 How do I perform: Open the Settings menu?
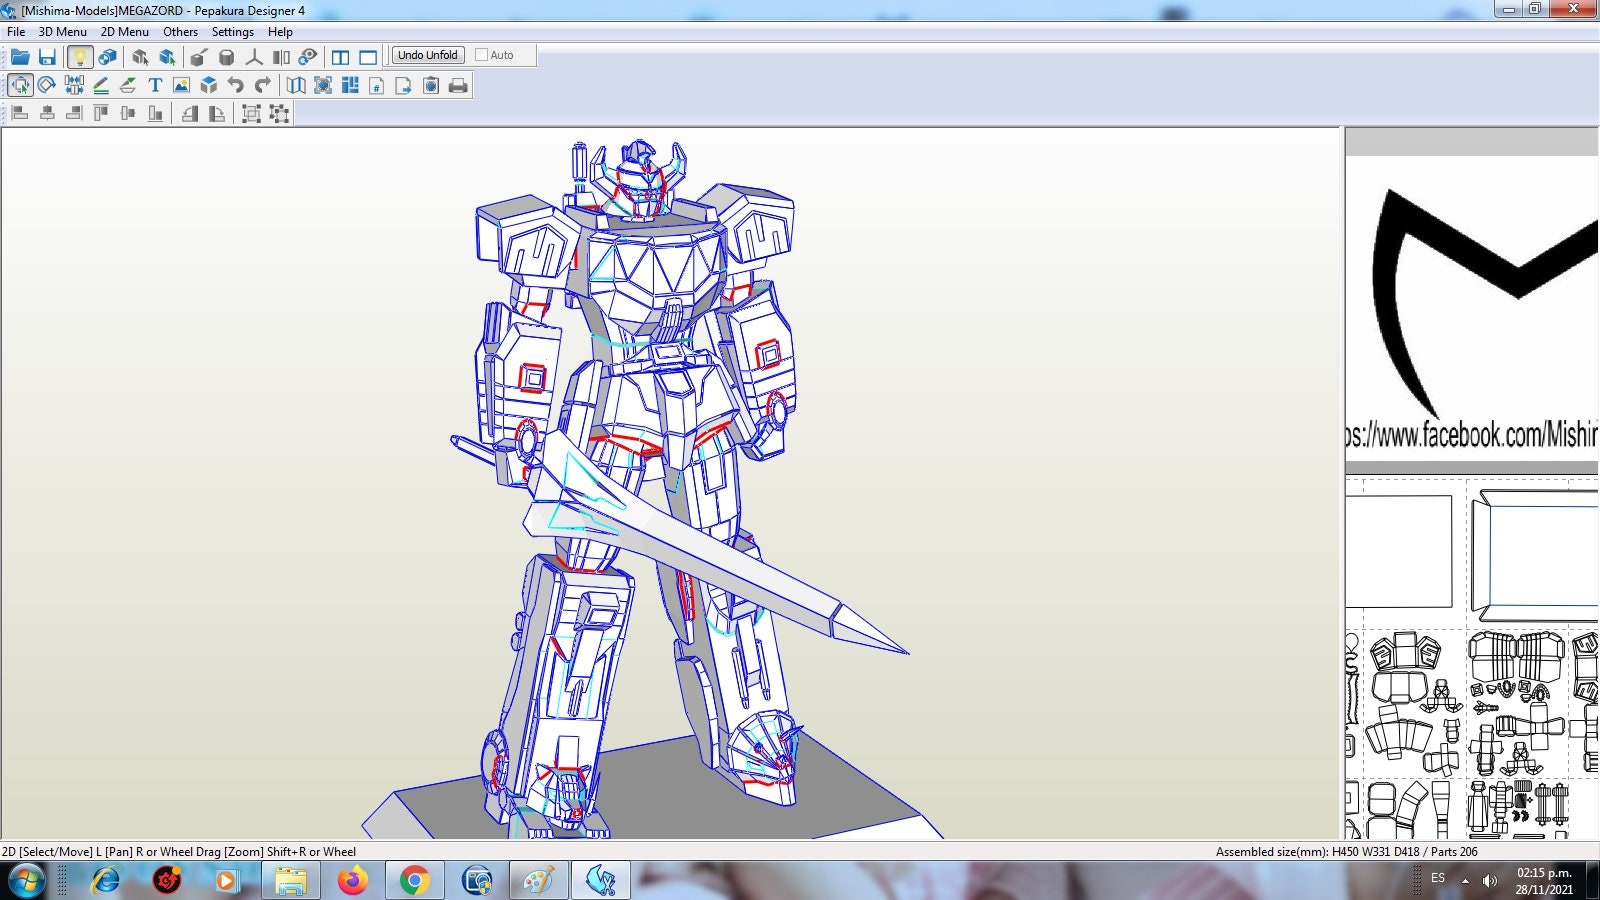[x=232, y=31]
